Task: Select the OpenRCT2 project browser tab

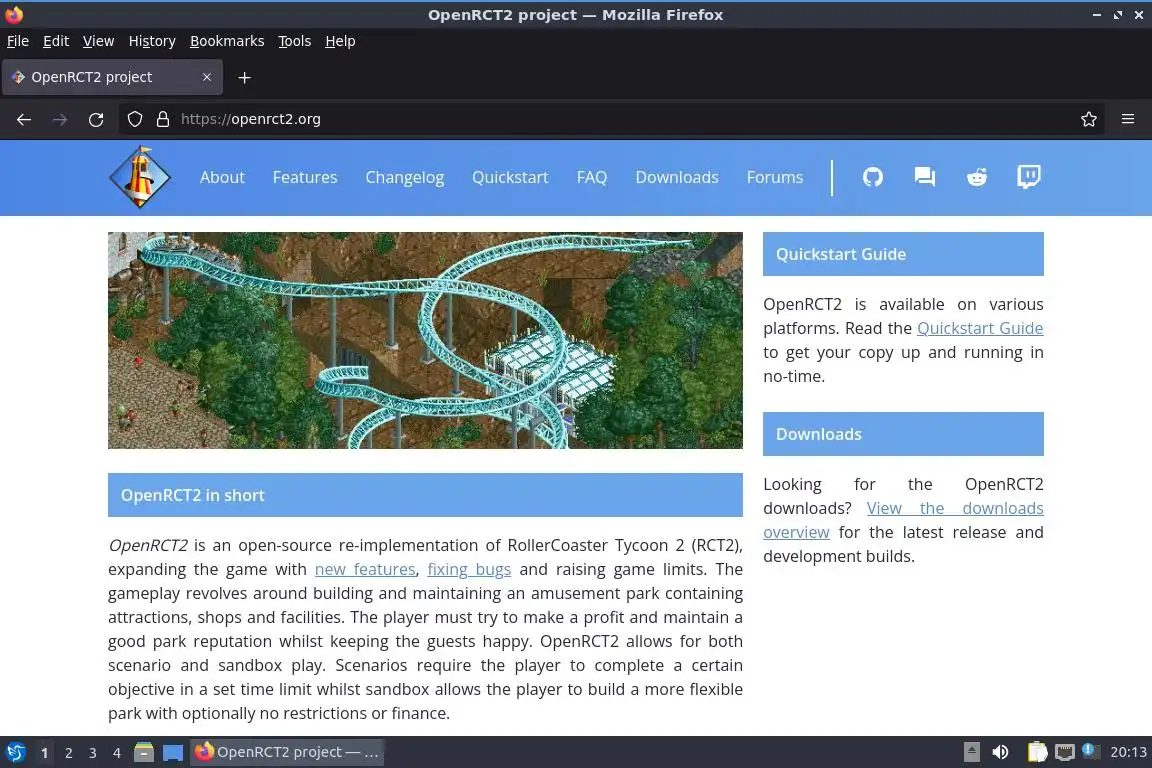Action: pyautogui.click(x=112, y=77)
